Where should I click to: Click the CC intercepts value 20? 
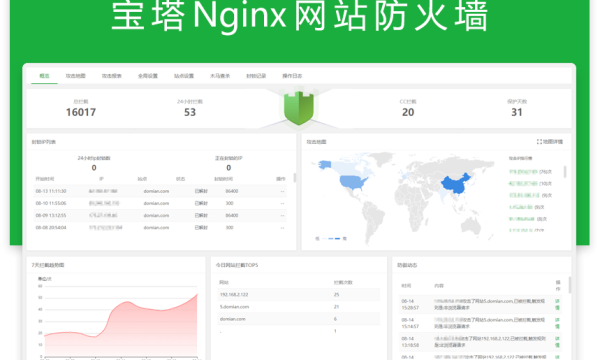(x=408, y=112)
